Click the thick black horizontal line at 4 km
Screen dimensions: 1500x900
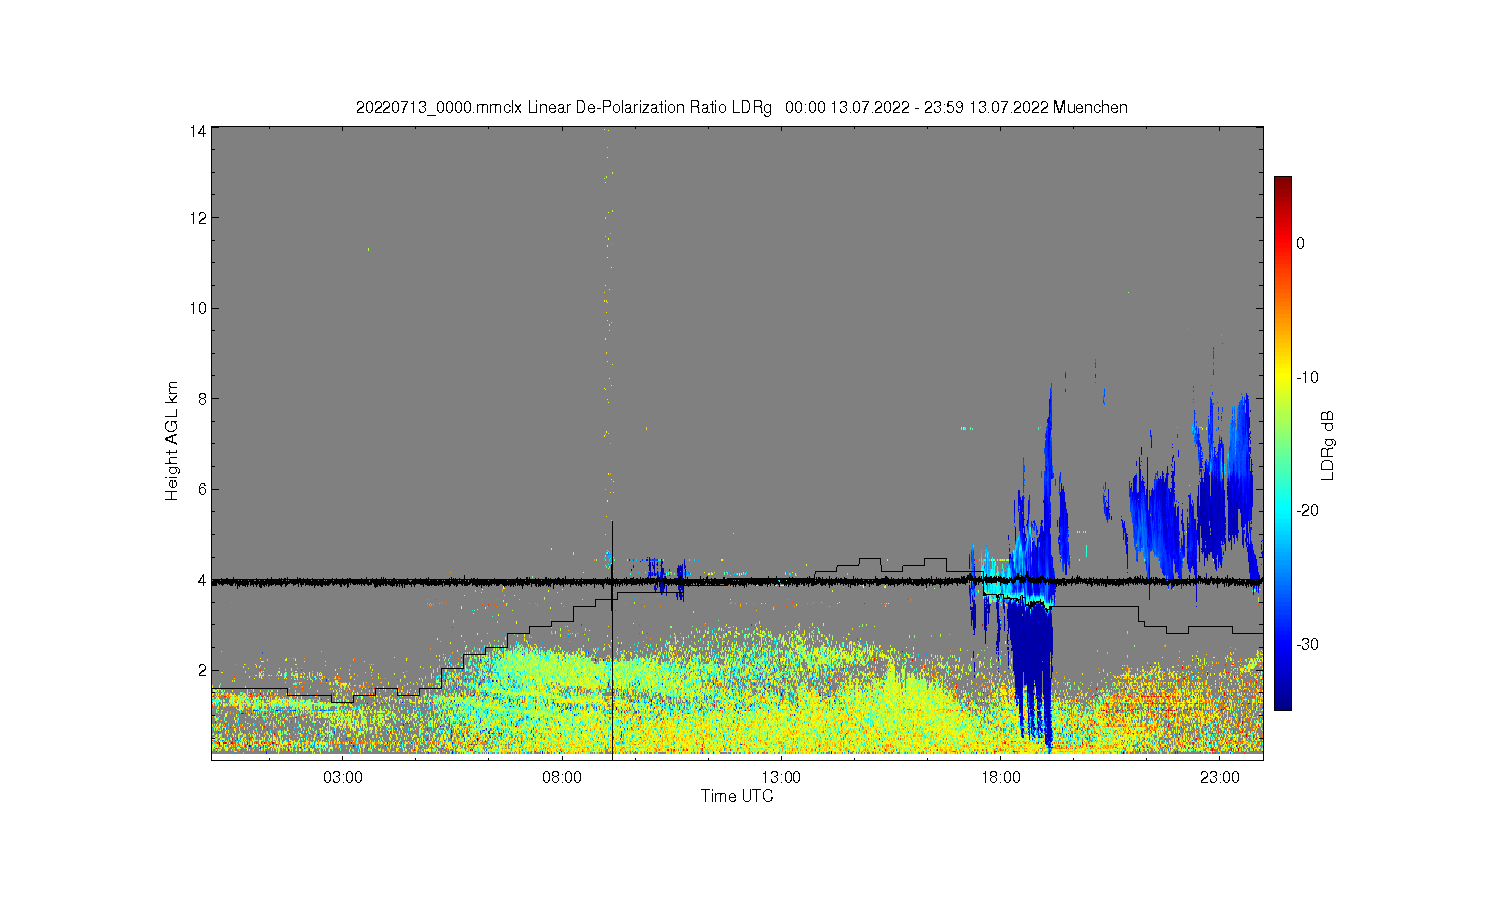pyautogui.click(x=737, y=580)
